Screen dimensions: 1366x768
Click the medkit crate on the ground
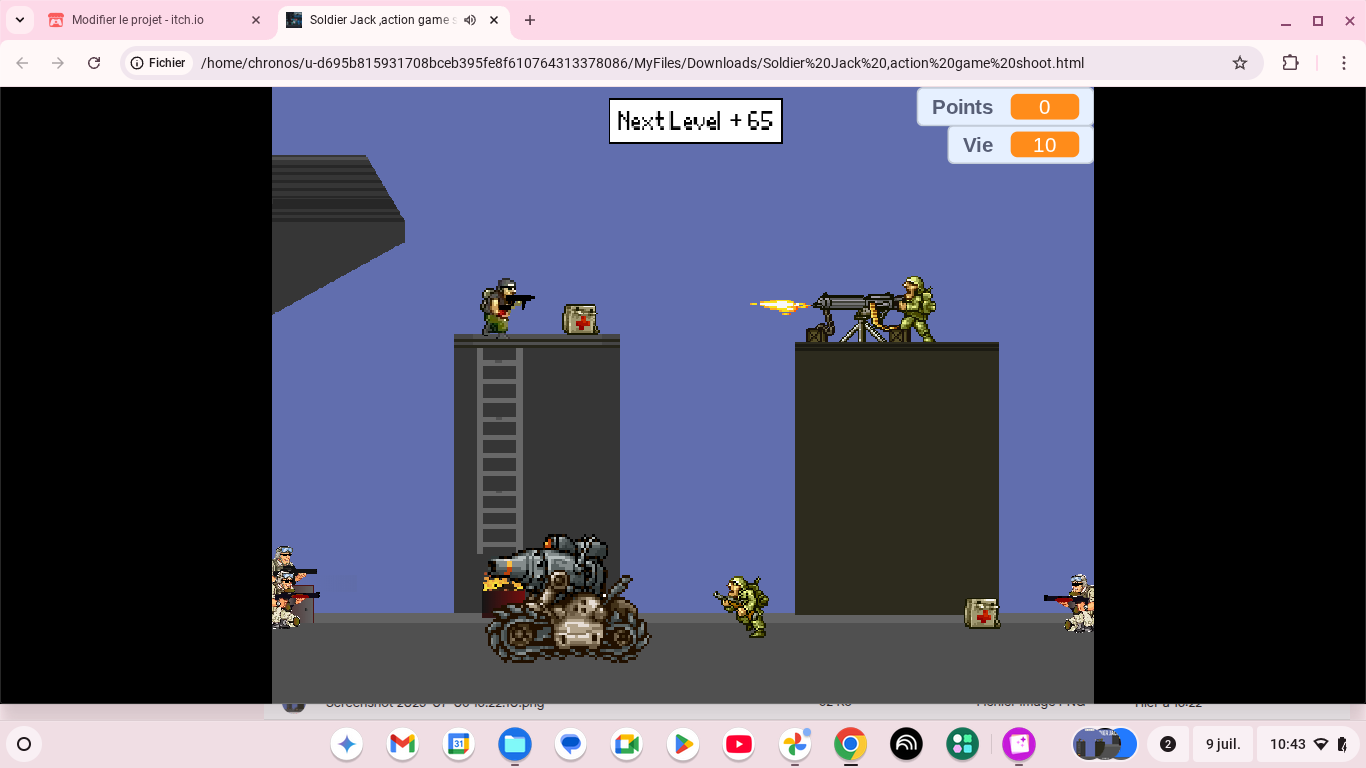[982, 613]
